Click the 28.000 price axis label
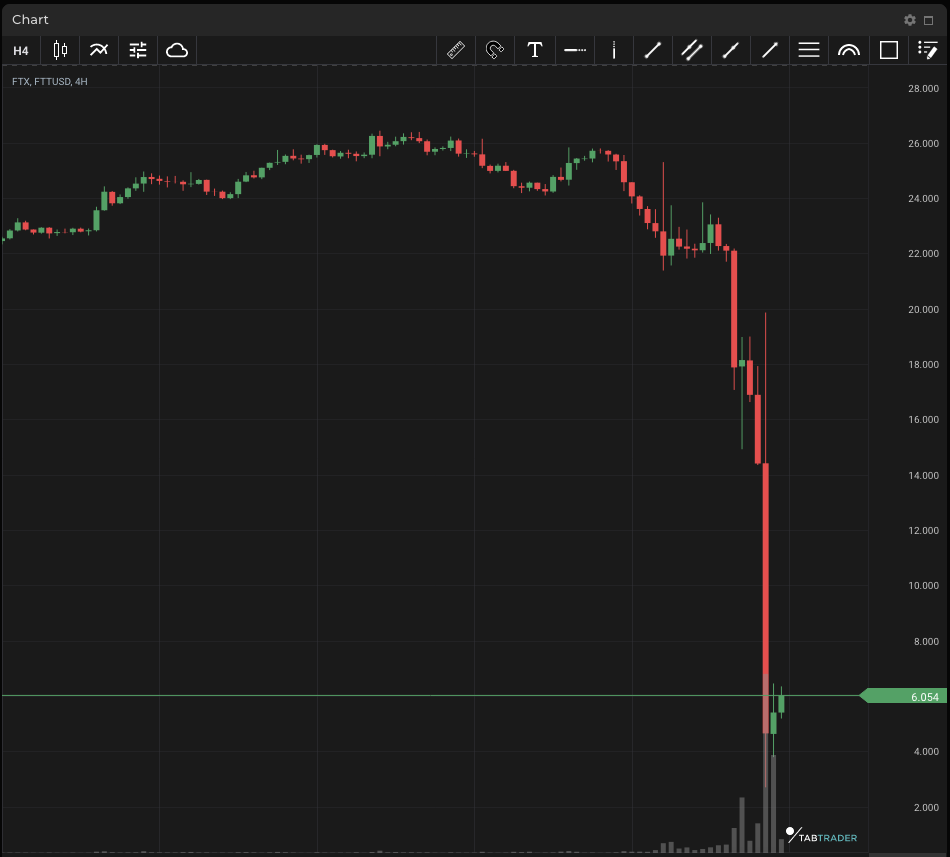Screen dimensions: 950x857 (x=923, y=88)
